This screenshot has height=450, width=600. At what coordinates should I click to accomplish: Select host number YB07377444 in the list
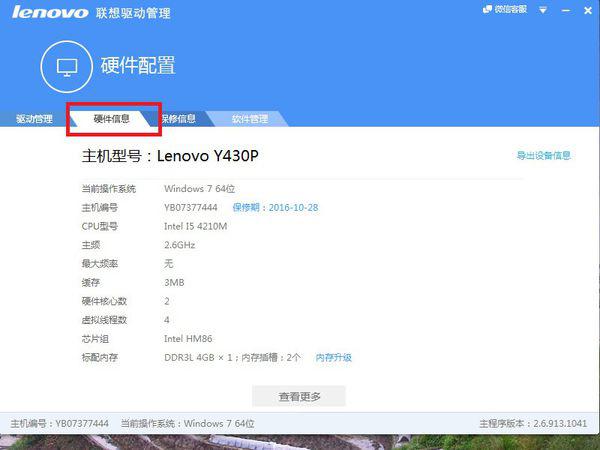point(191,208)
